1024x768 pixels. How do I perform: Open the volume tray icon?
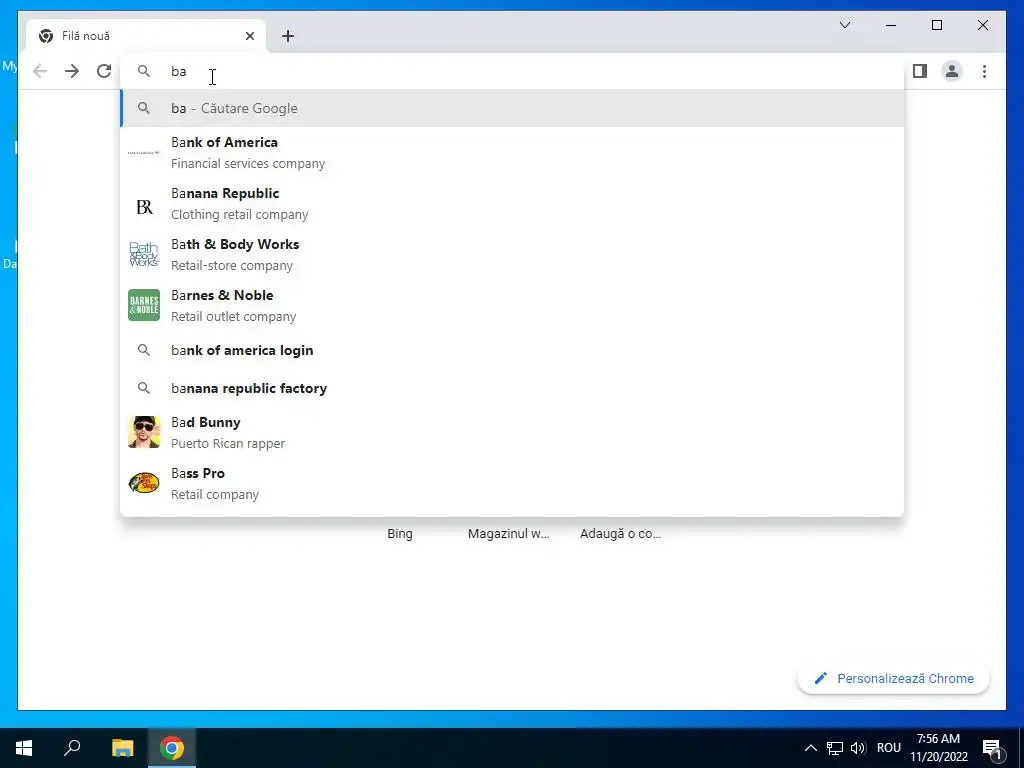(x=858, y=748)
